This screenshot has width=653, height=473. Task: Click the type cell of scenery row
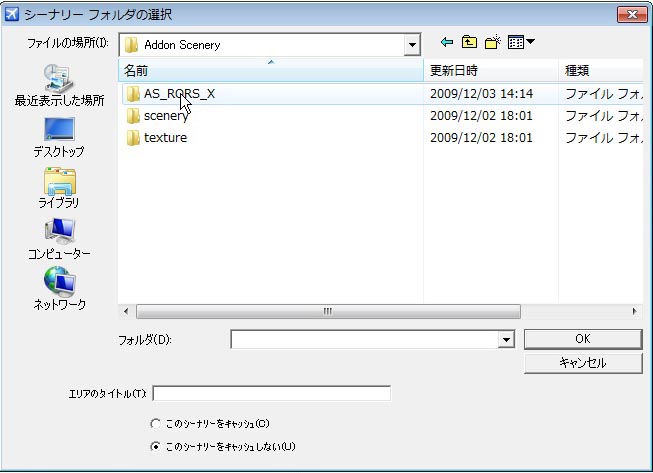click(604, 116)
